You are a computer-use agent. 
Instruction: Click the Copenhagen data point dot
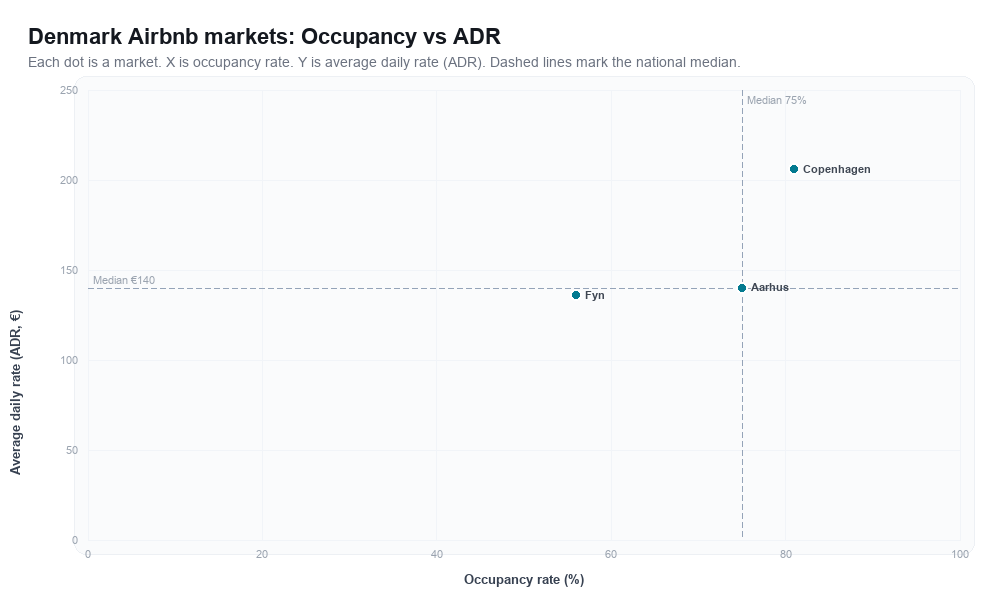pos(794,169)
